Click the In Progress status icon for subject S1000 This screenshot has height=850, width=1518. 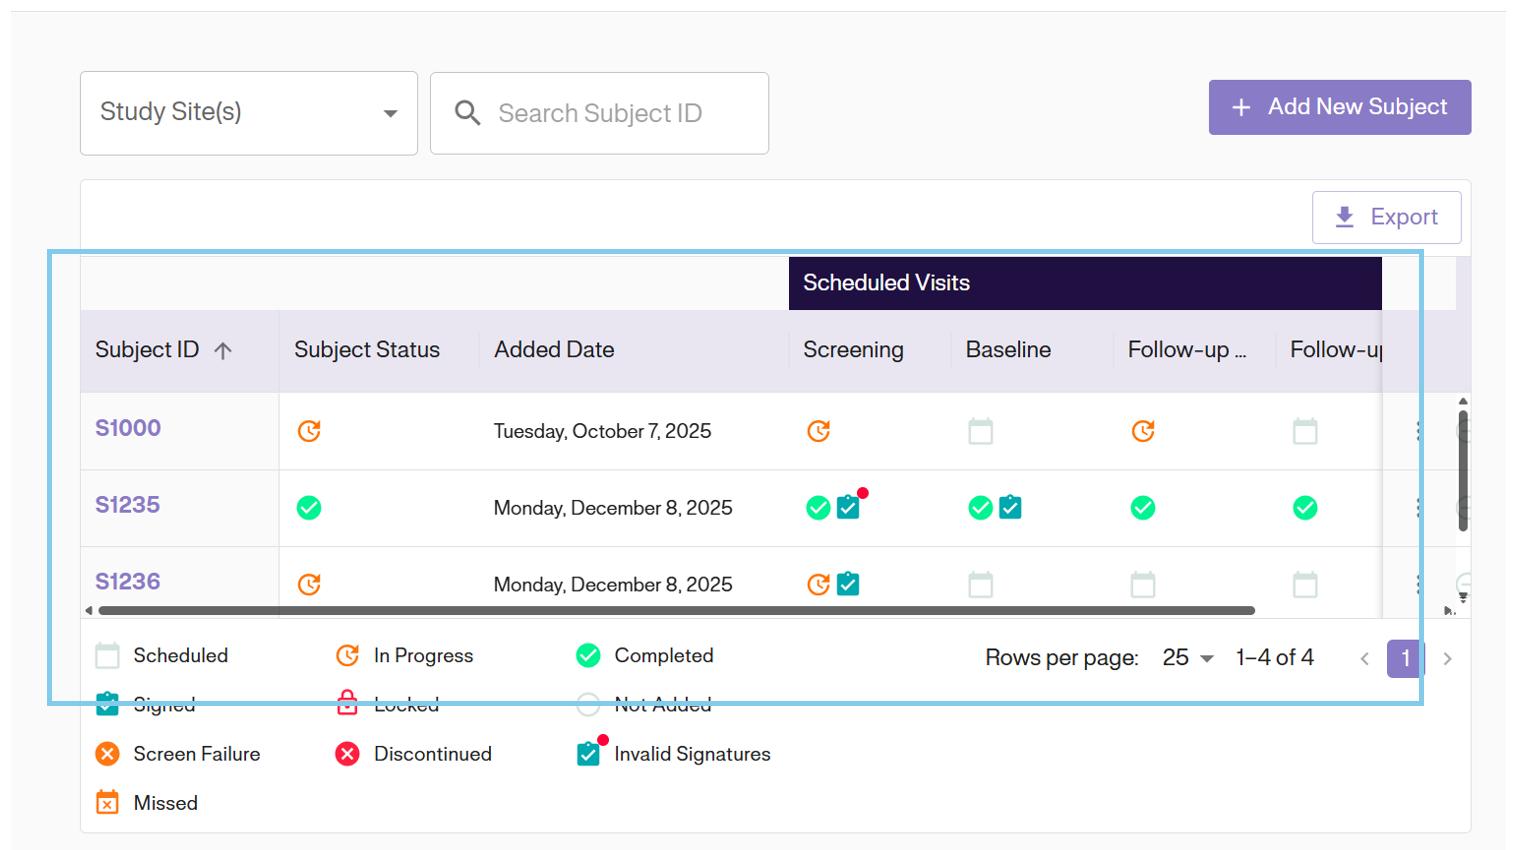tap(310, 431)
